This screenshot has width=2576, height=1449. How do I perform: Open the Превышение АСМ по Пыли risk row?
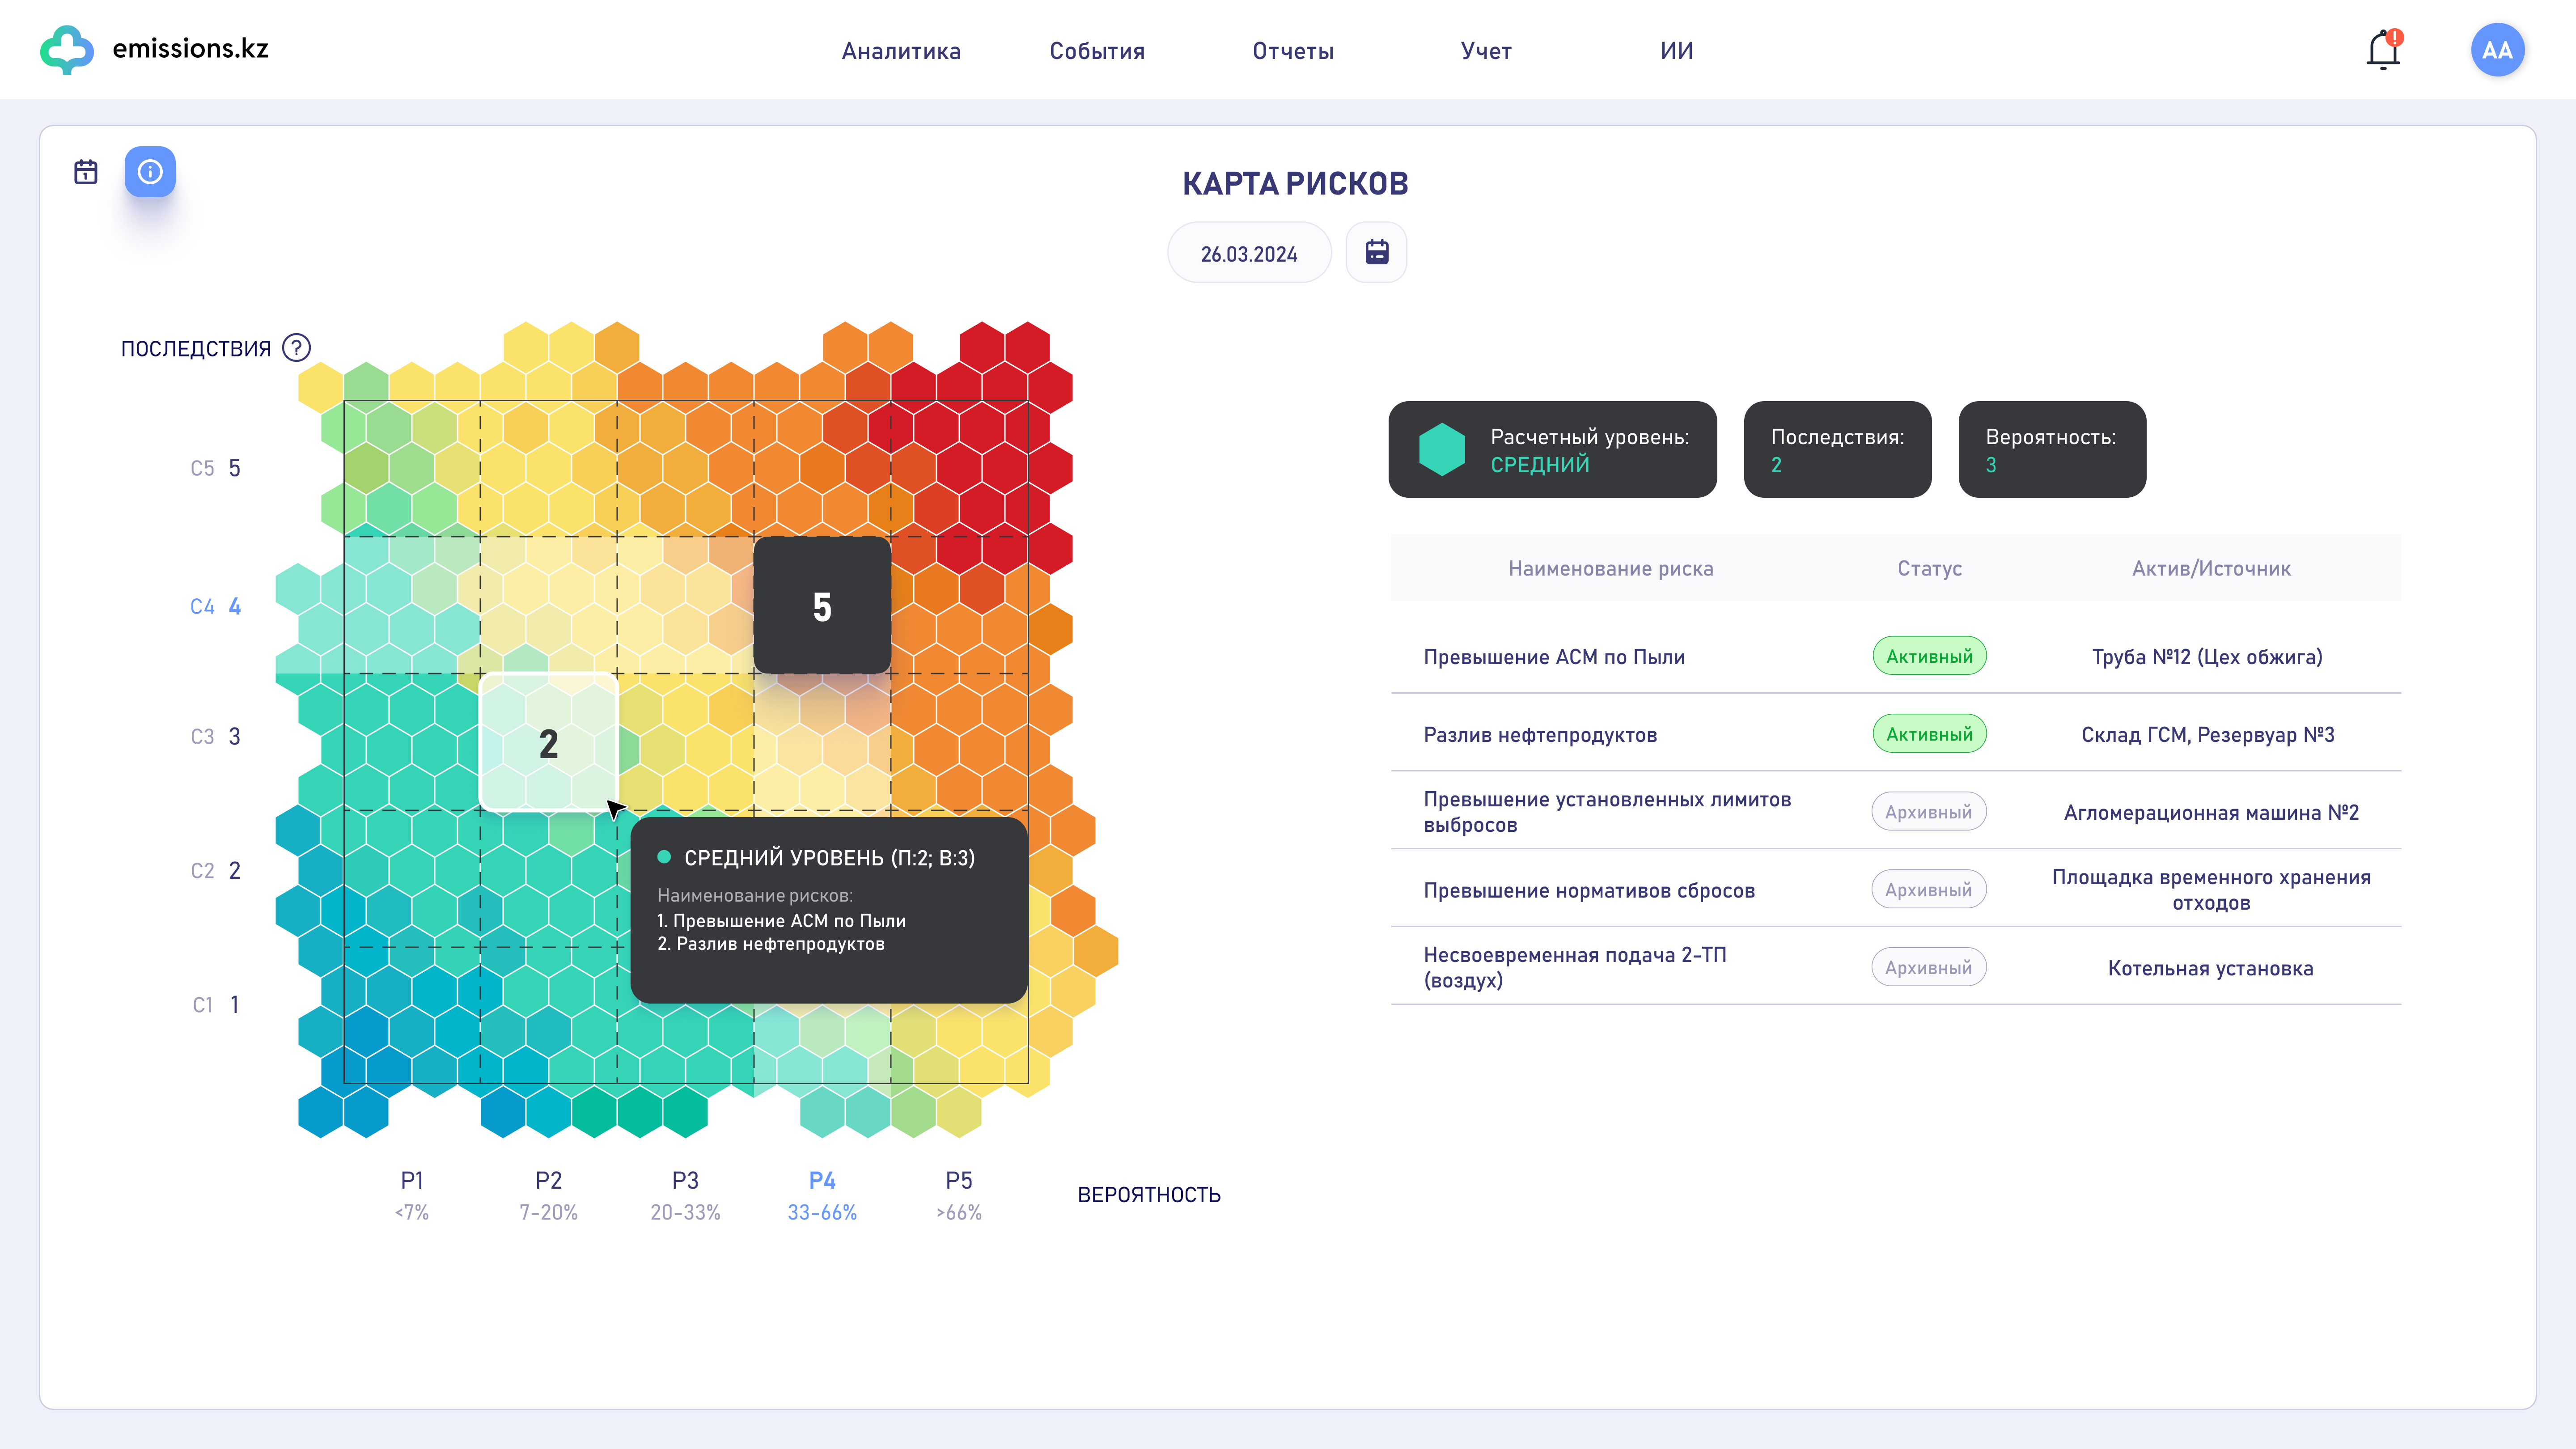[x=1554, y=657]
